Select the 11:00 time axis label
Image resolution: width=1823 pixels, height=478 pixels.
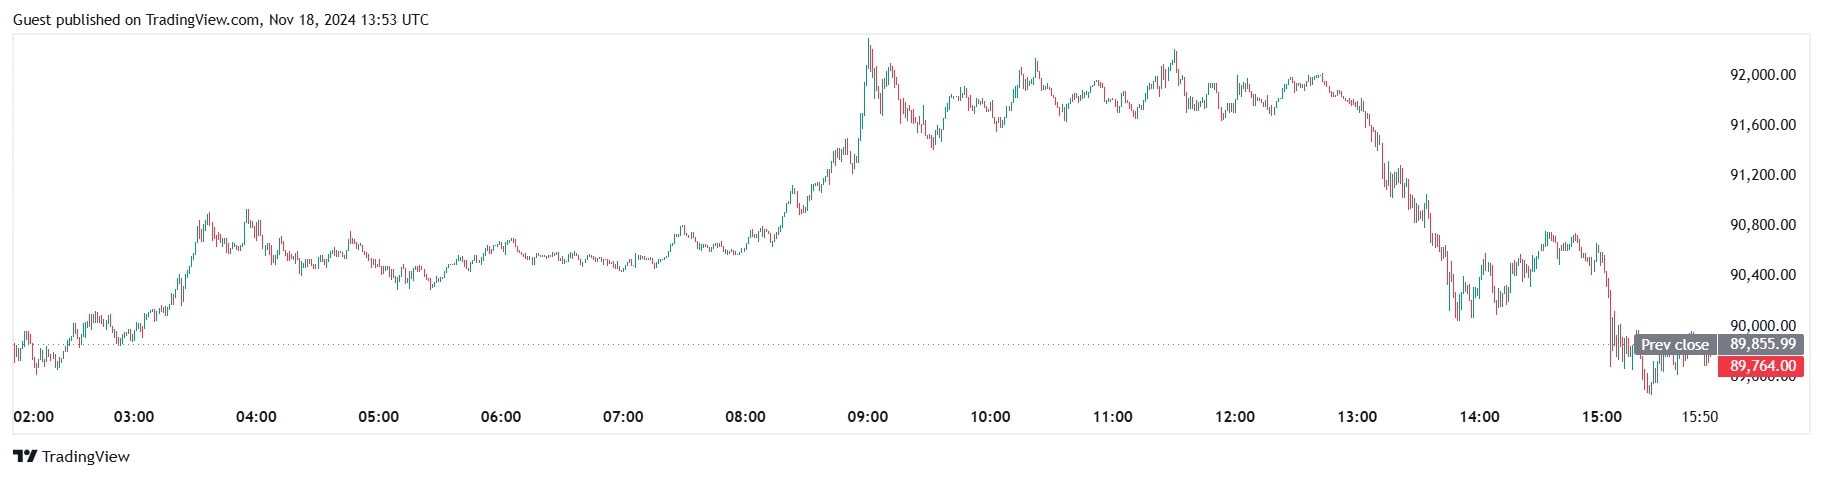point(1112,416)
